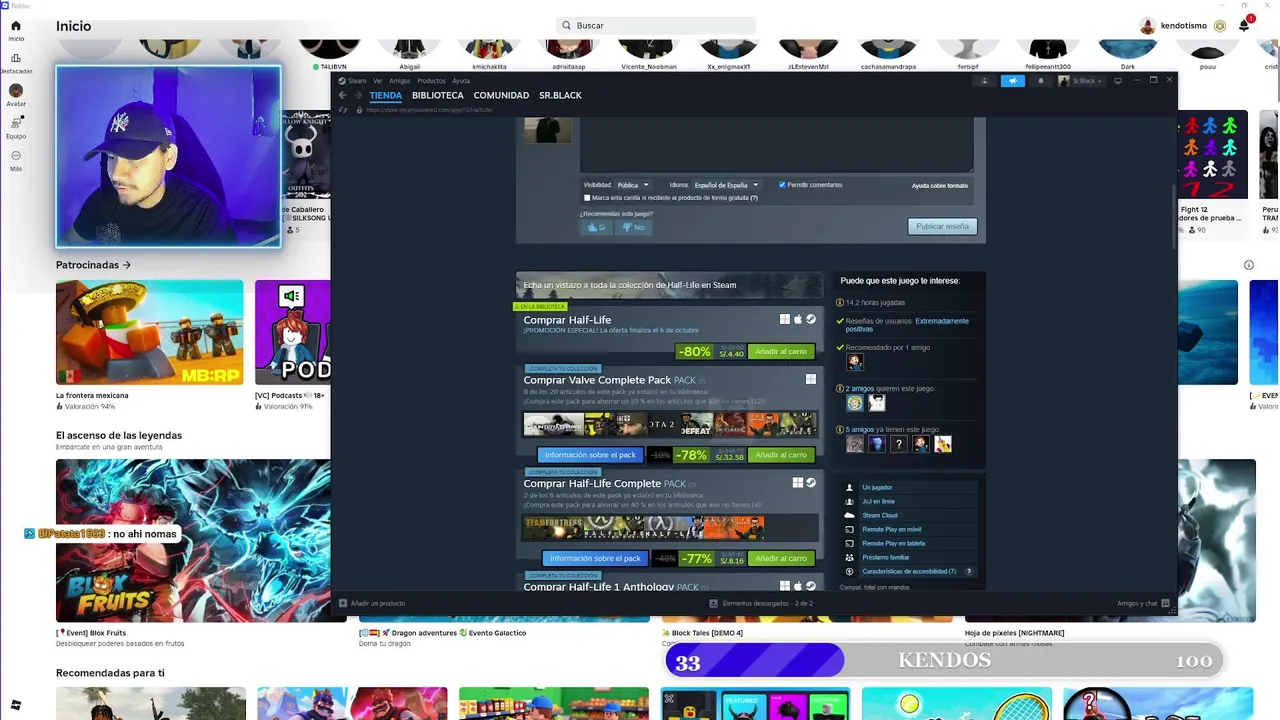
Task: Recommend the game with the Sí thumbs-up
Action: coord(597,227)
